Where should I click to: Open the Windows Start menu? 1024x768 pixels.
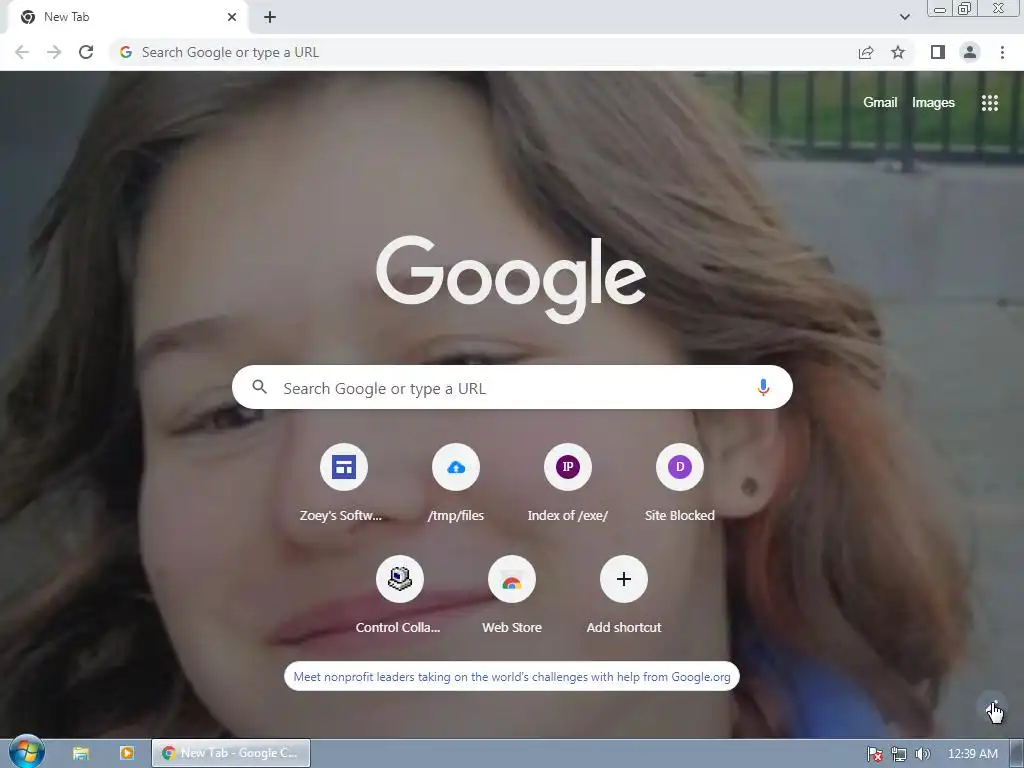point(26,752)
